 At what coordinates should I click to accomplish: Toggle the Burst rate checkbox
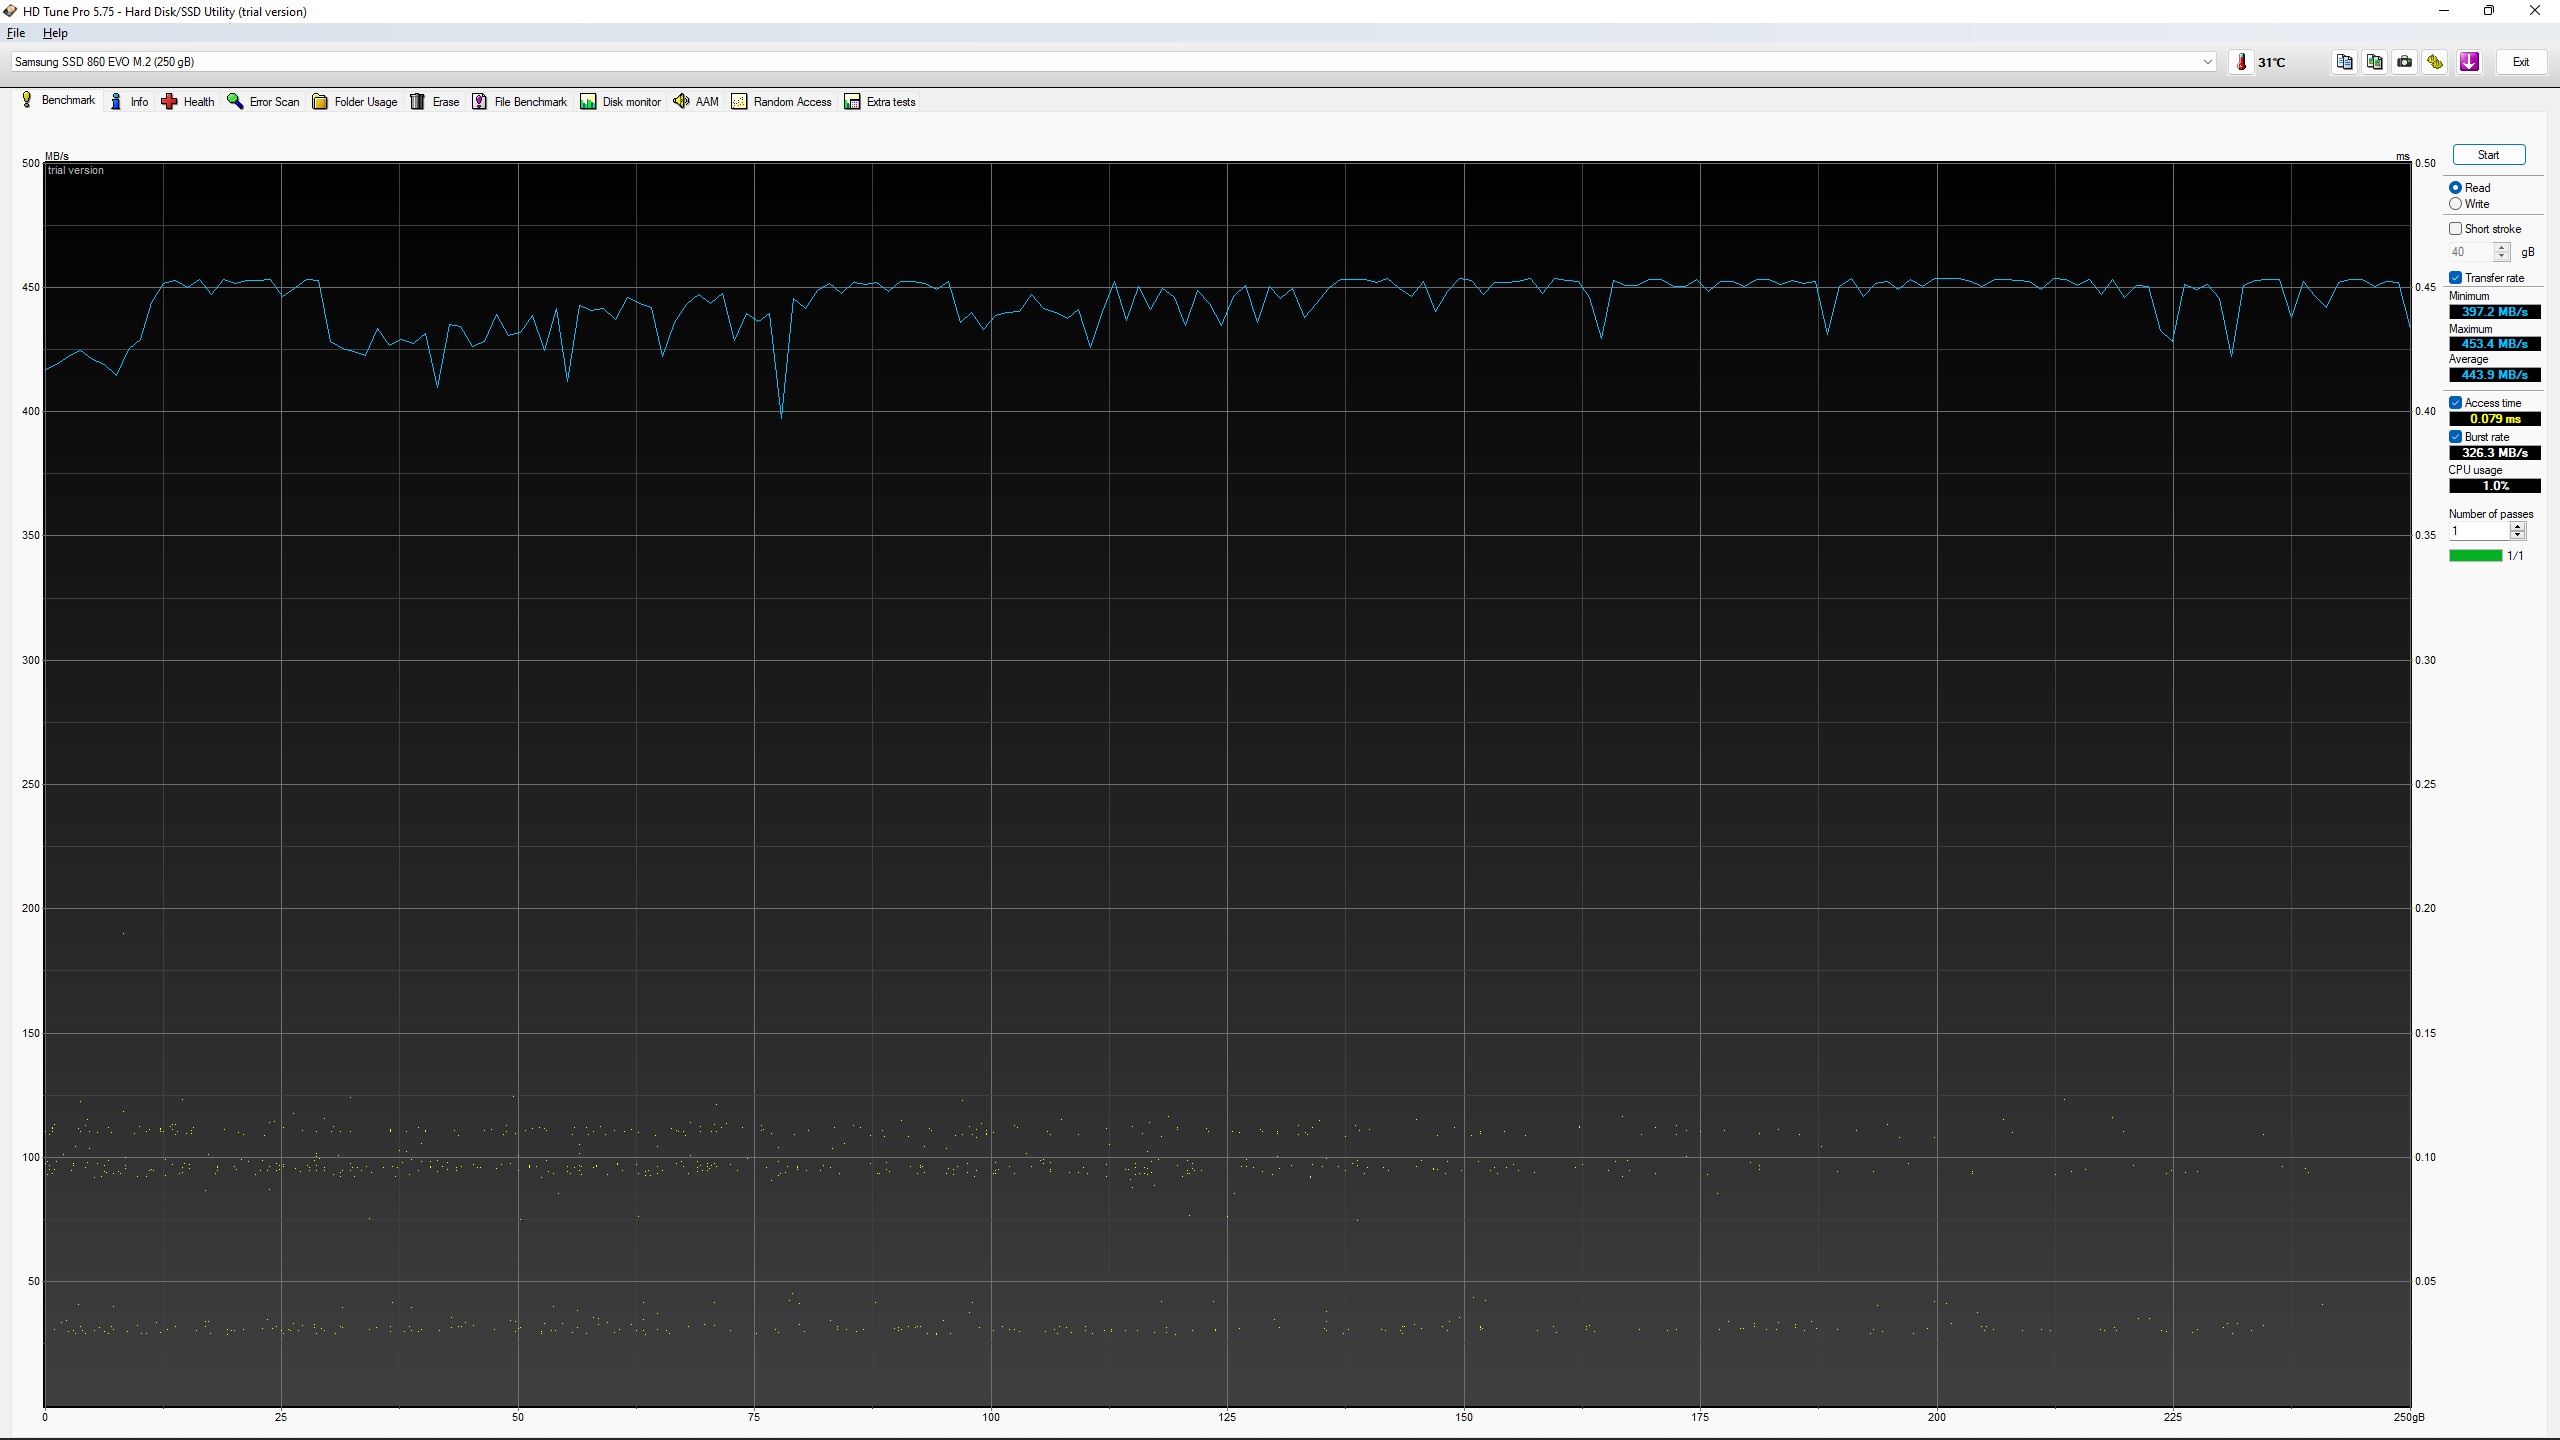(2455, 437)
